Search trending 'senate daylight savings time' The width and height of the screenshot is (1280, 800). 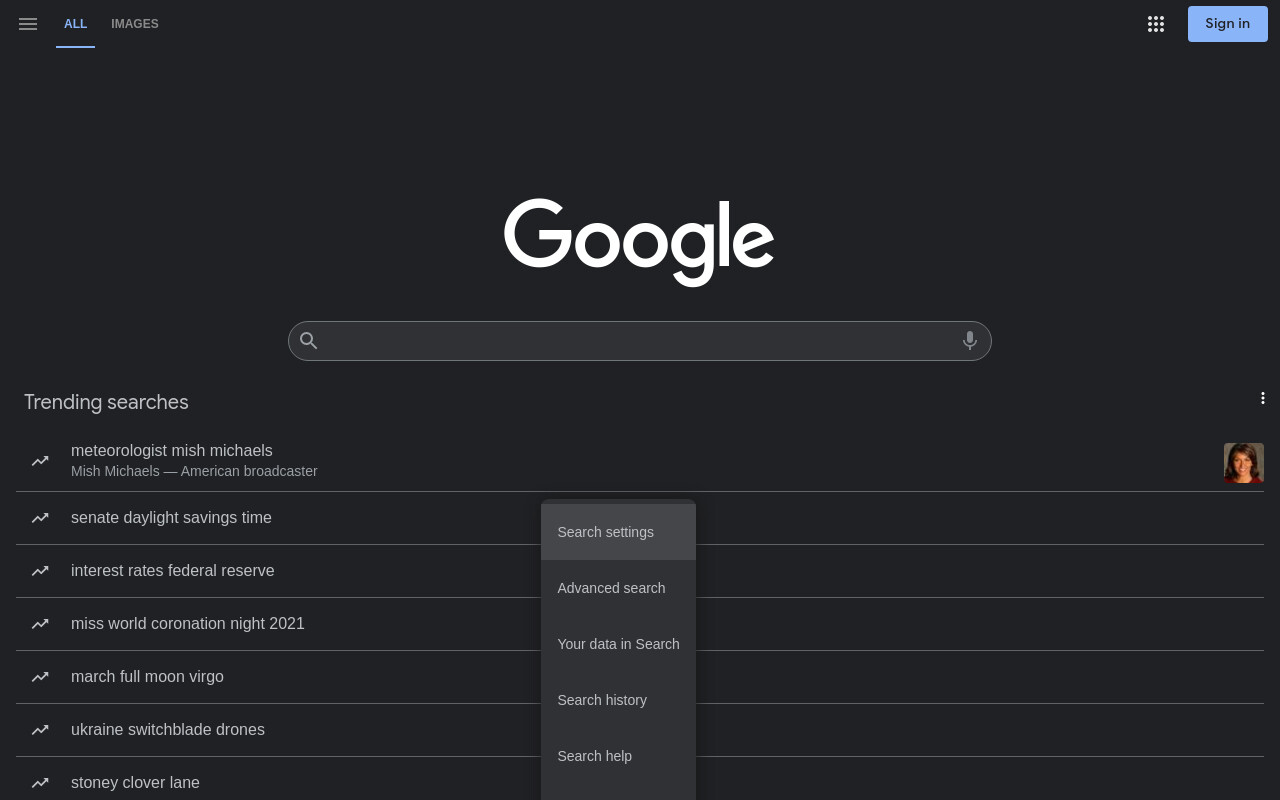(171, 518)
